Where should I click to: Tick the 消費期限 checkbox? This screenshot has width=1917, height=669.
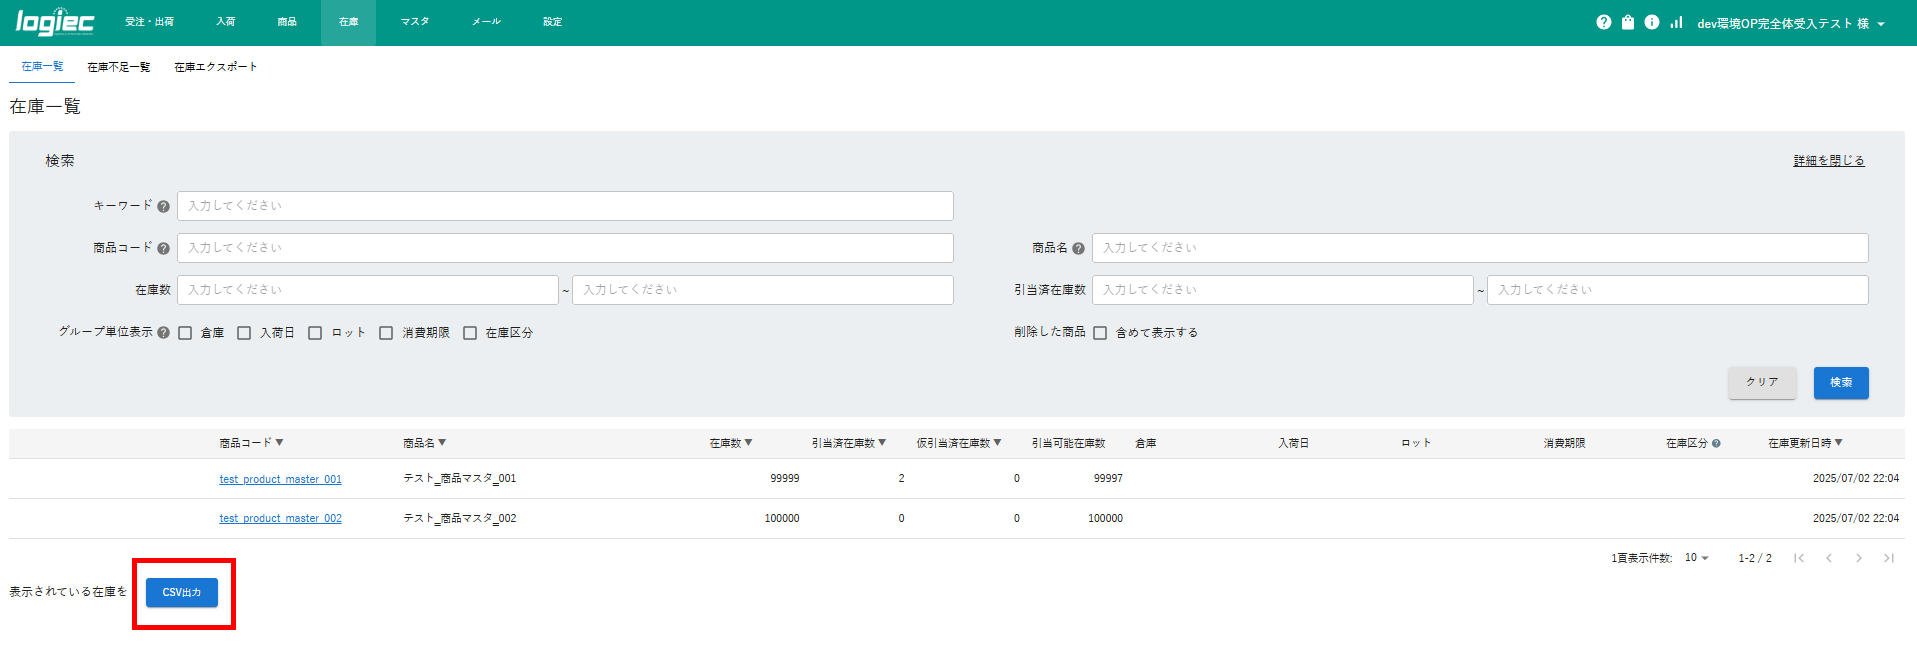click(x=386, y=333)
